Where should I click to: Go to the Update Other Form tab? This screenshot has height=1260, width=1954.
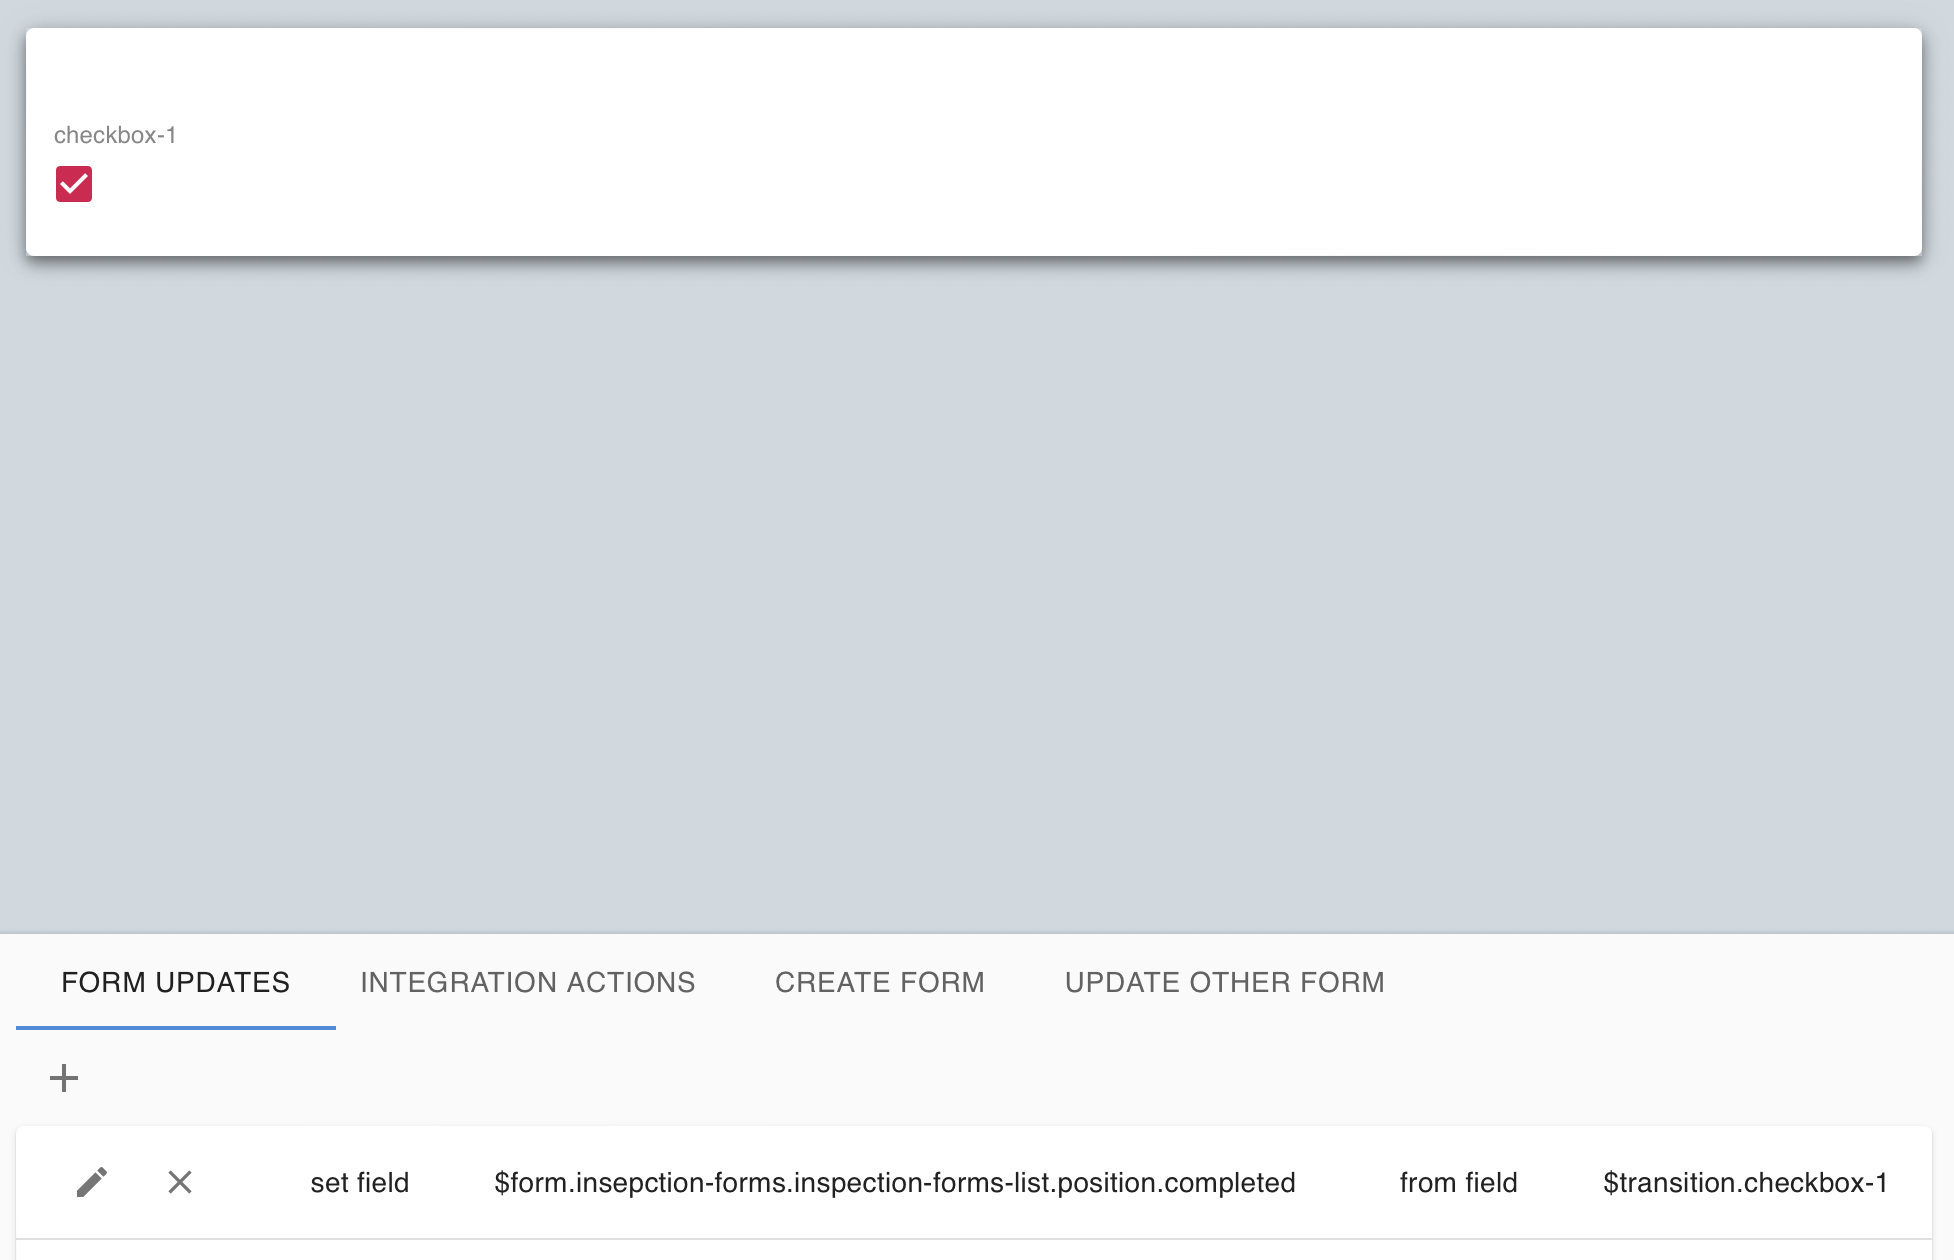[1224, 982]
